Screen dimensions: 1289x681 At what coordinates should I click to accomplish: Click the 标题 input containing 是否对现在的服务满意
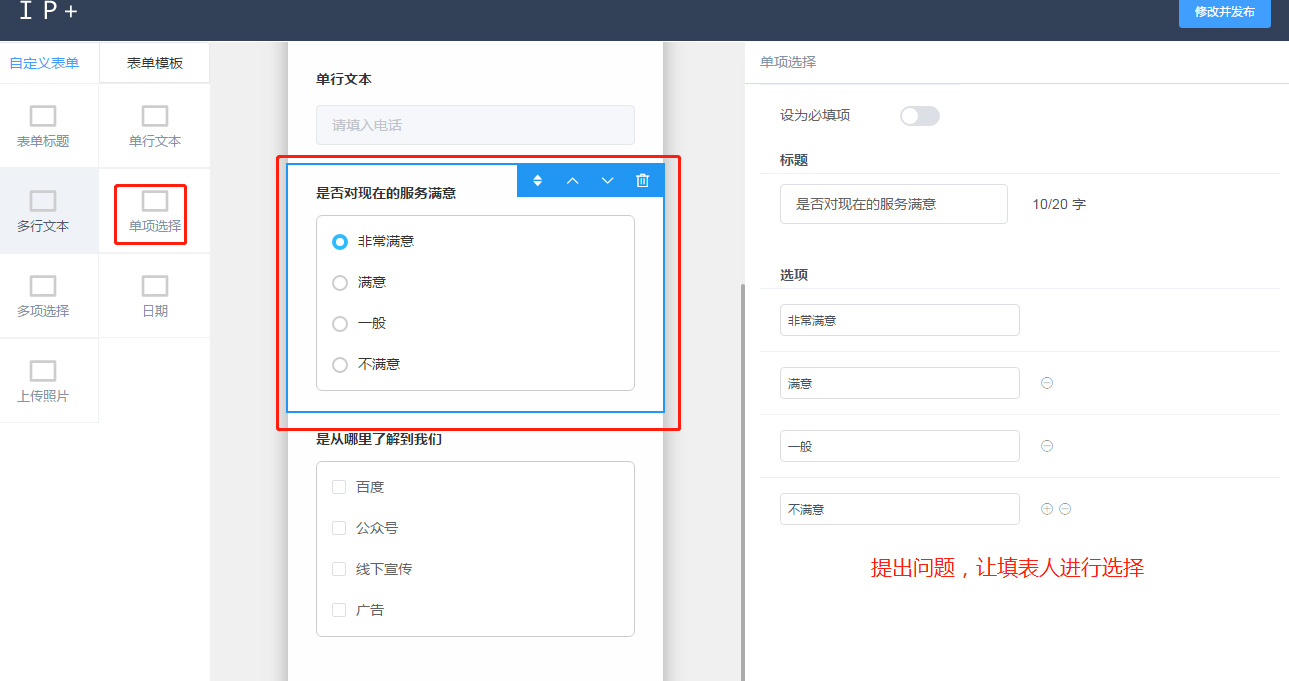[893, 204]
